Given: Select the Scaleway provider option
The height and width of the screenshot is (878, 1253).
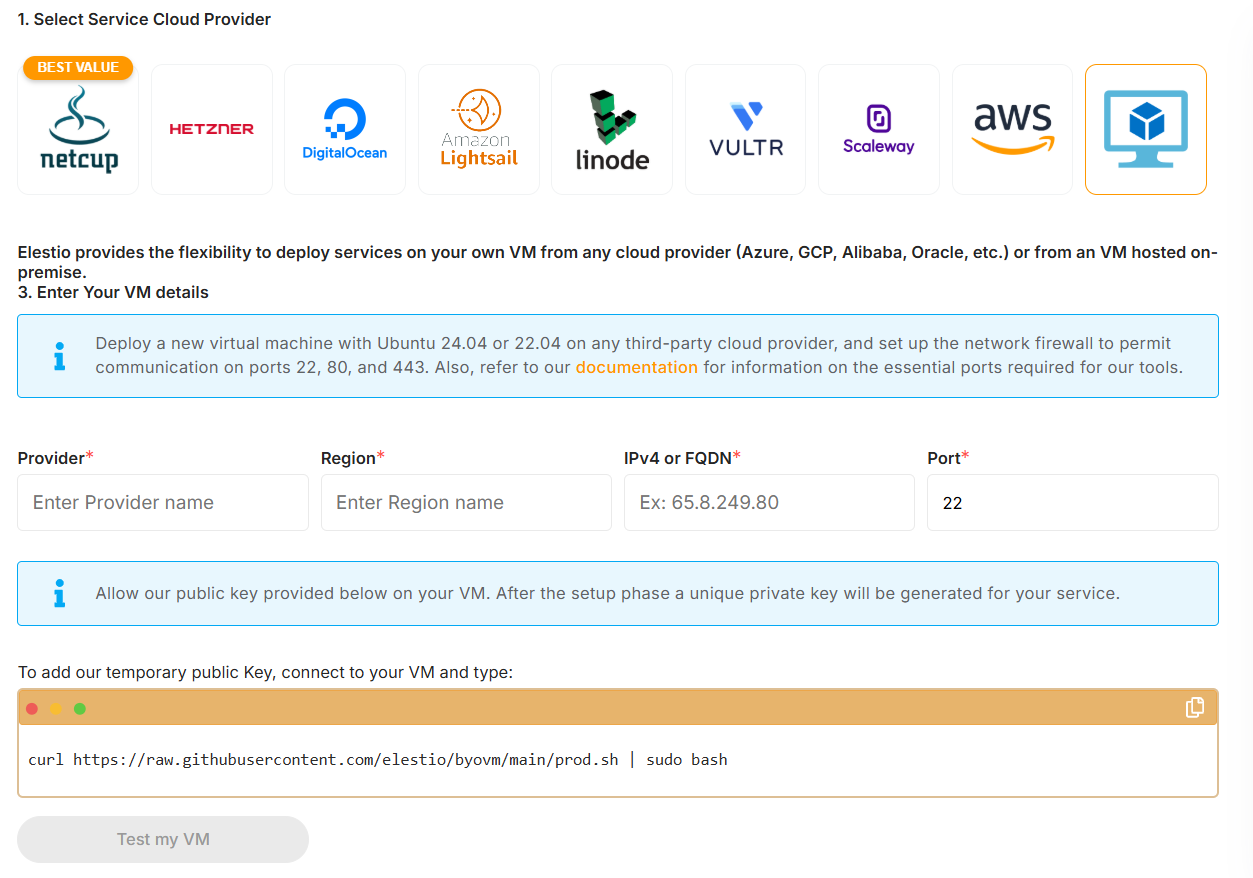Looking at the screenshot, I should point(878,128).
